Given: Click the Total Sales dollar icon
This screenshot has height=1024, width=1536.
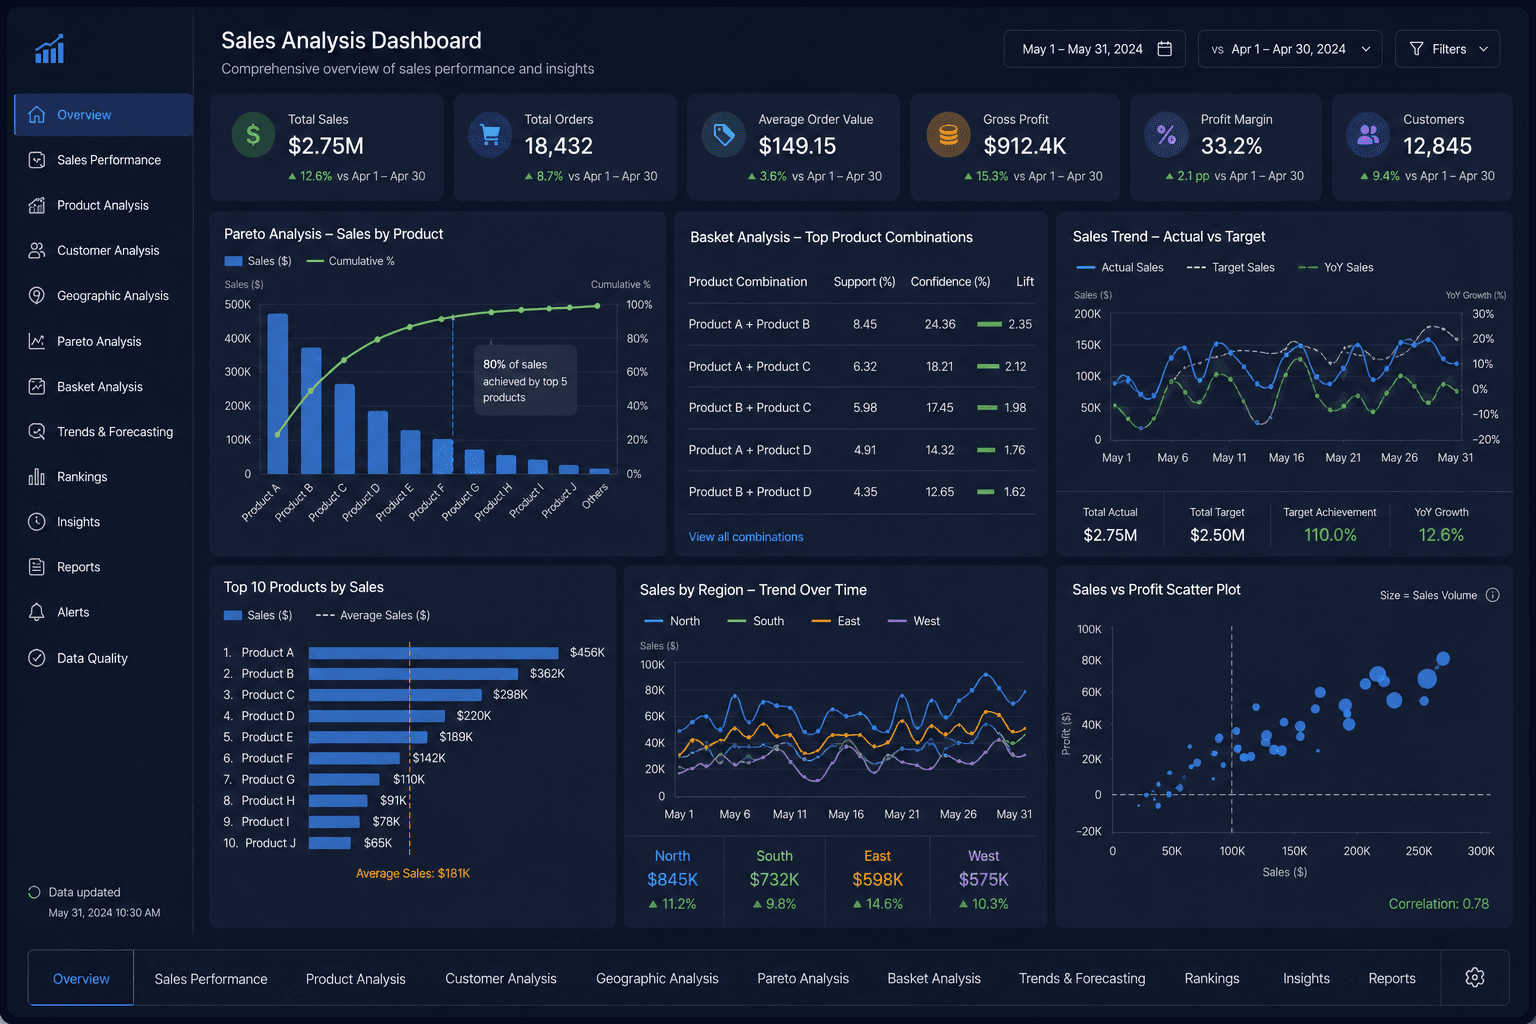Looking at the screenshot, I should point(253,135).
